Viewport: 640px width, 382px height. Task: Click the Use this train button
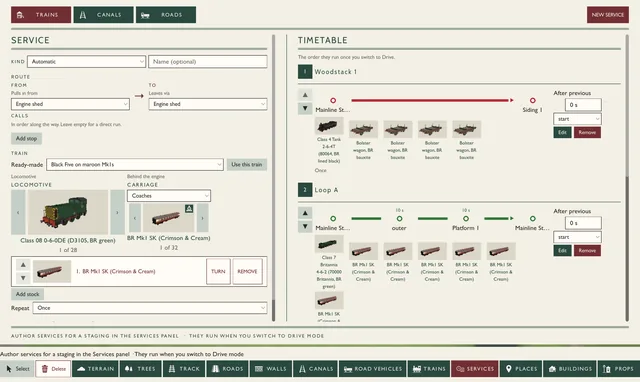point(247,164)
